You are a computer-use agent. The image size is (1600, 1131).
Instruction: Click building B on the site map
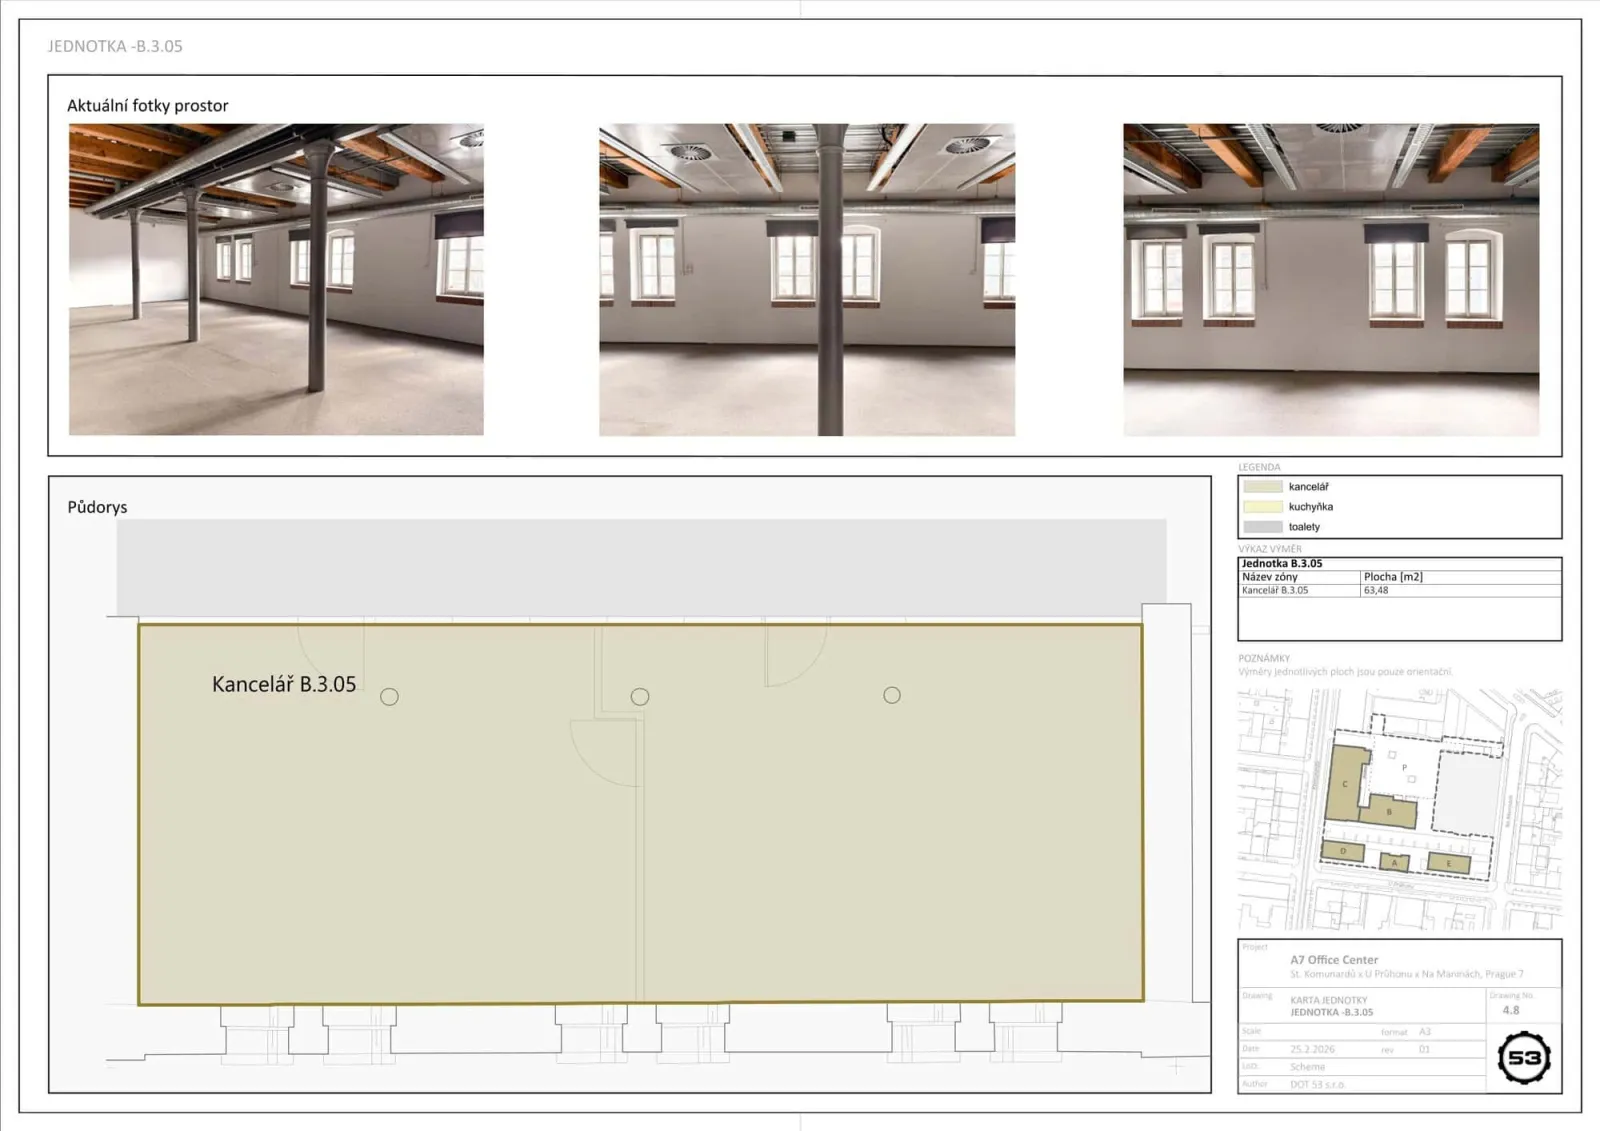pyautogui.click(x=1390, y=812)
